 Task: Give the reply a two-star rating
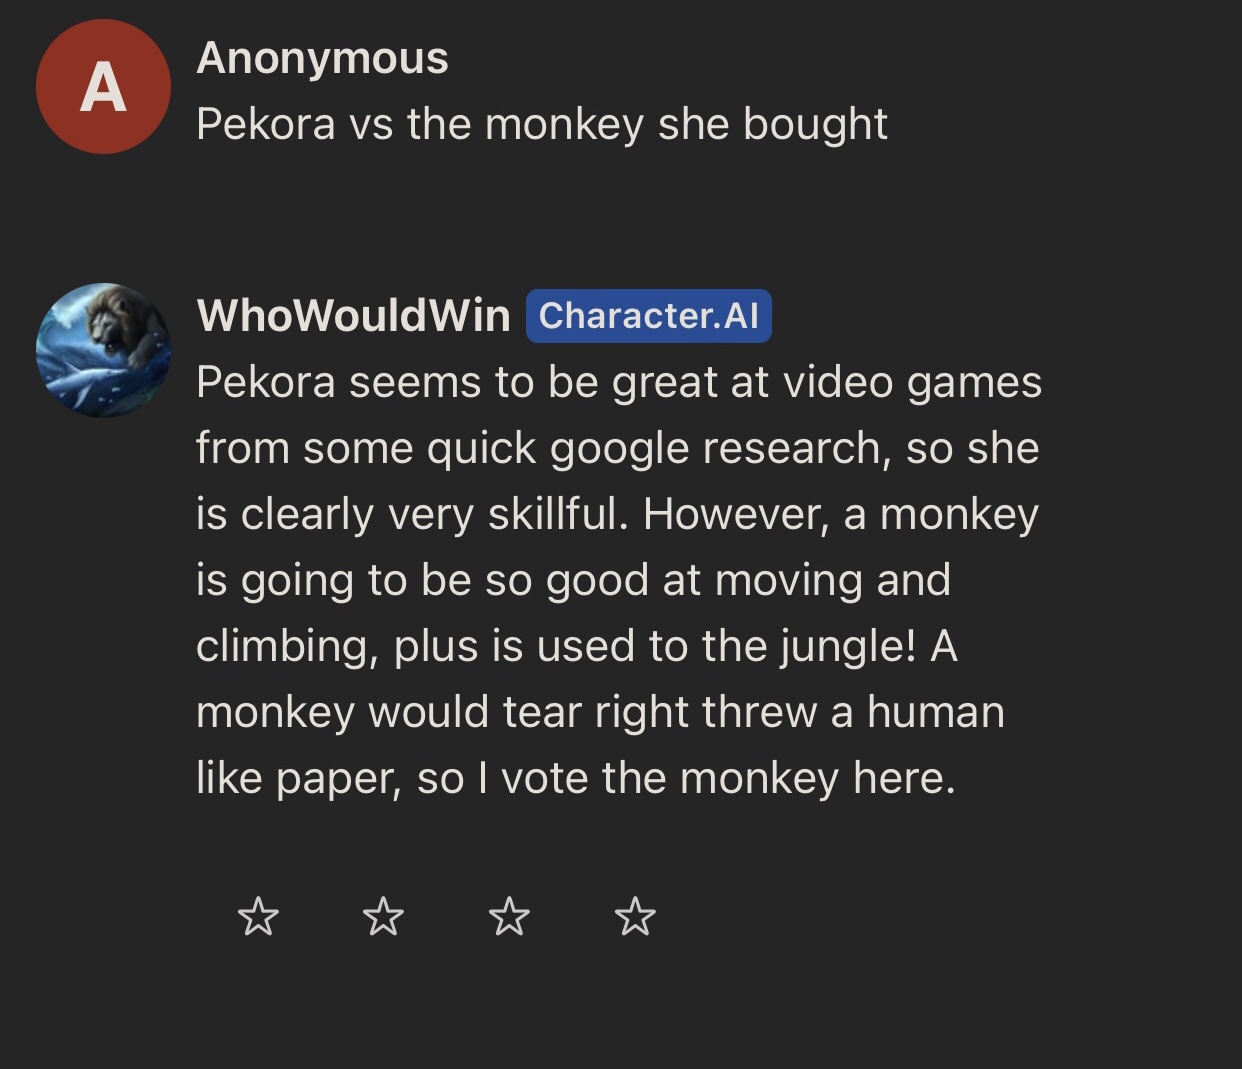coord(384,916)
